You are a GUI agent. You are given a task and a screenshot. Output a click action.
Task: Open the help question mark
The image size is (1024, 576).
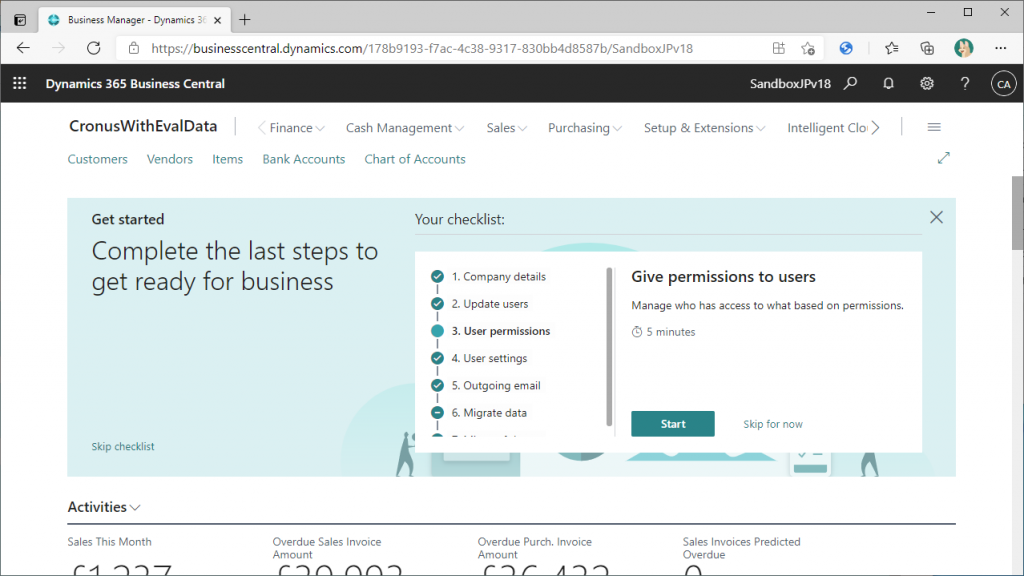pos(965,84)
